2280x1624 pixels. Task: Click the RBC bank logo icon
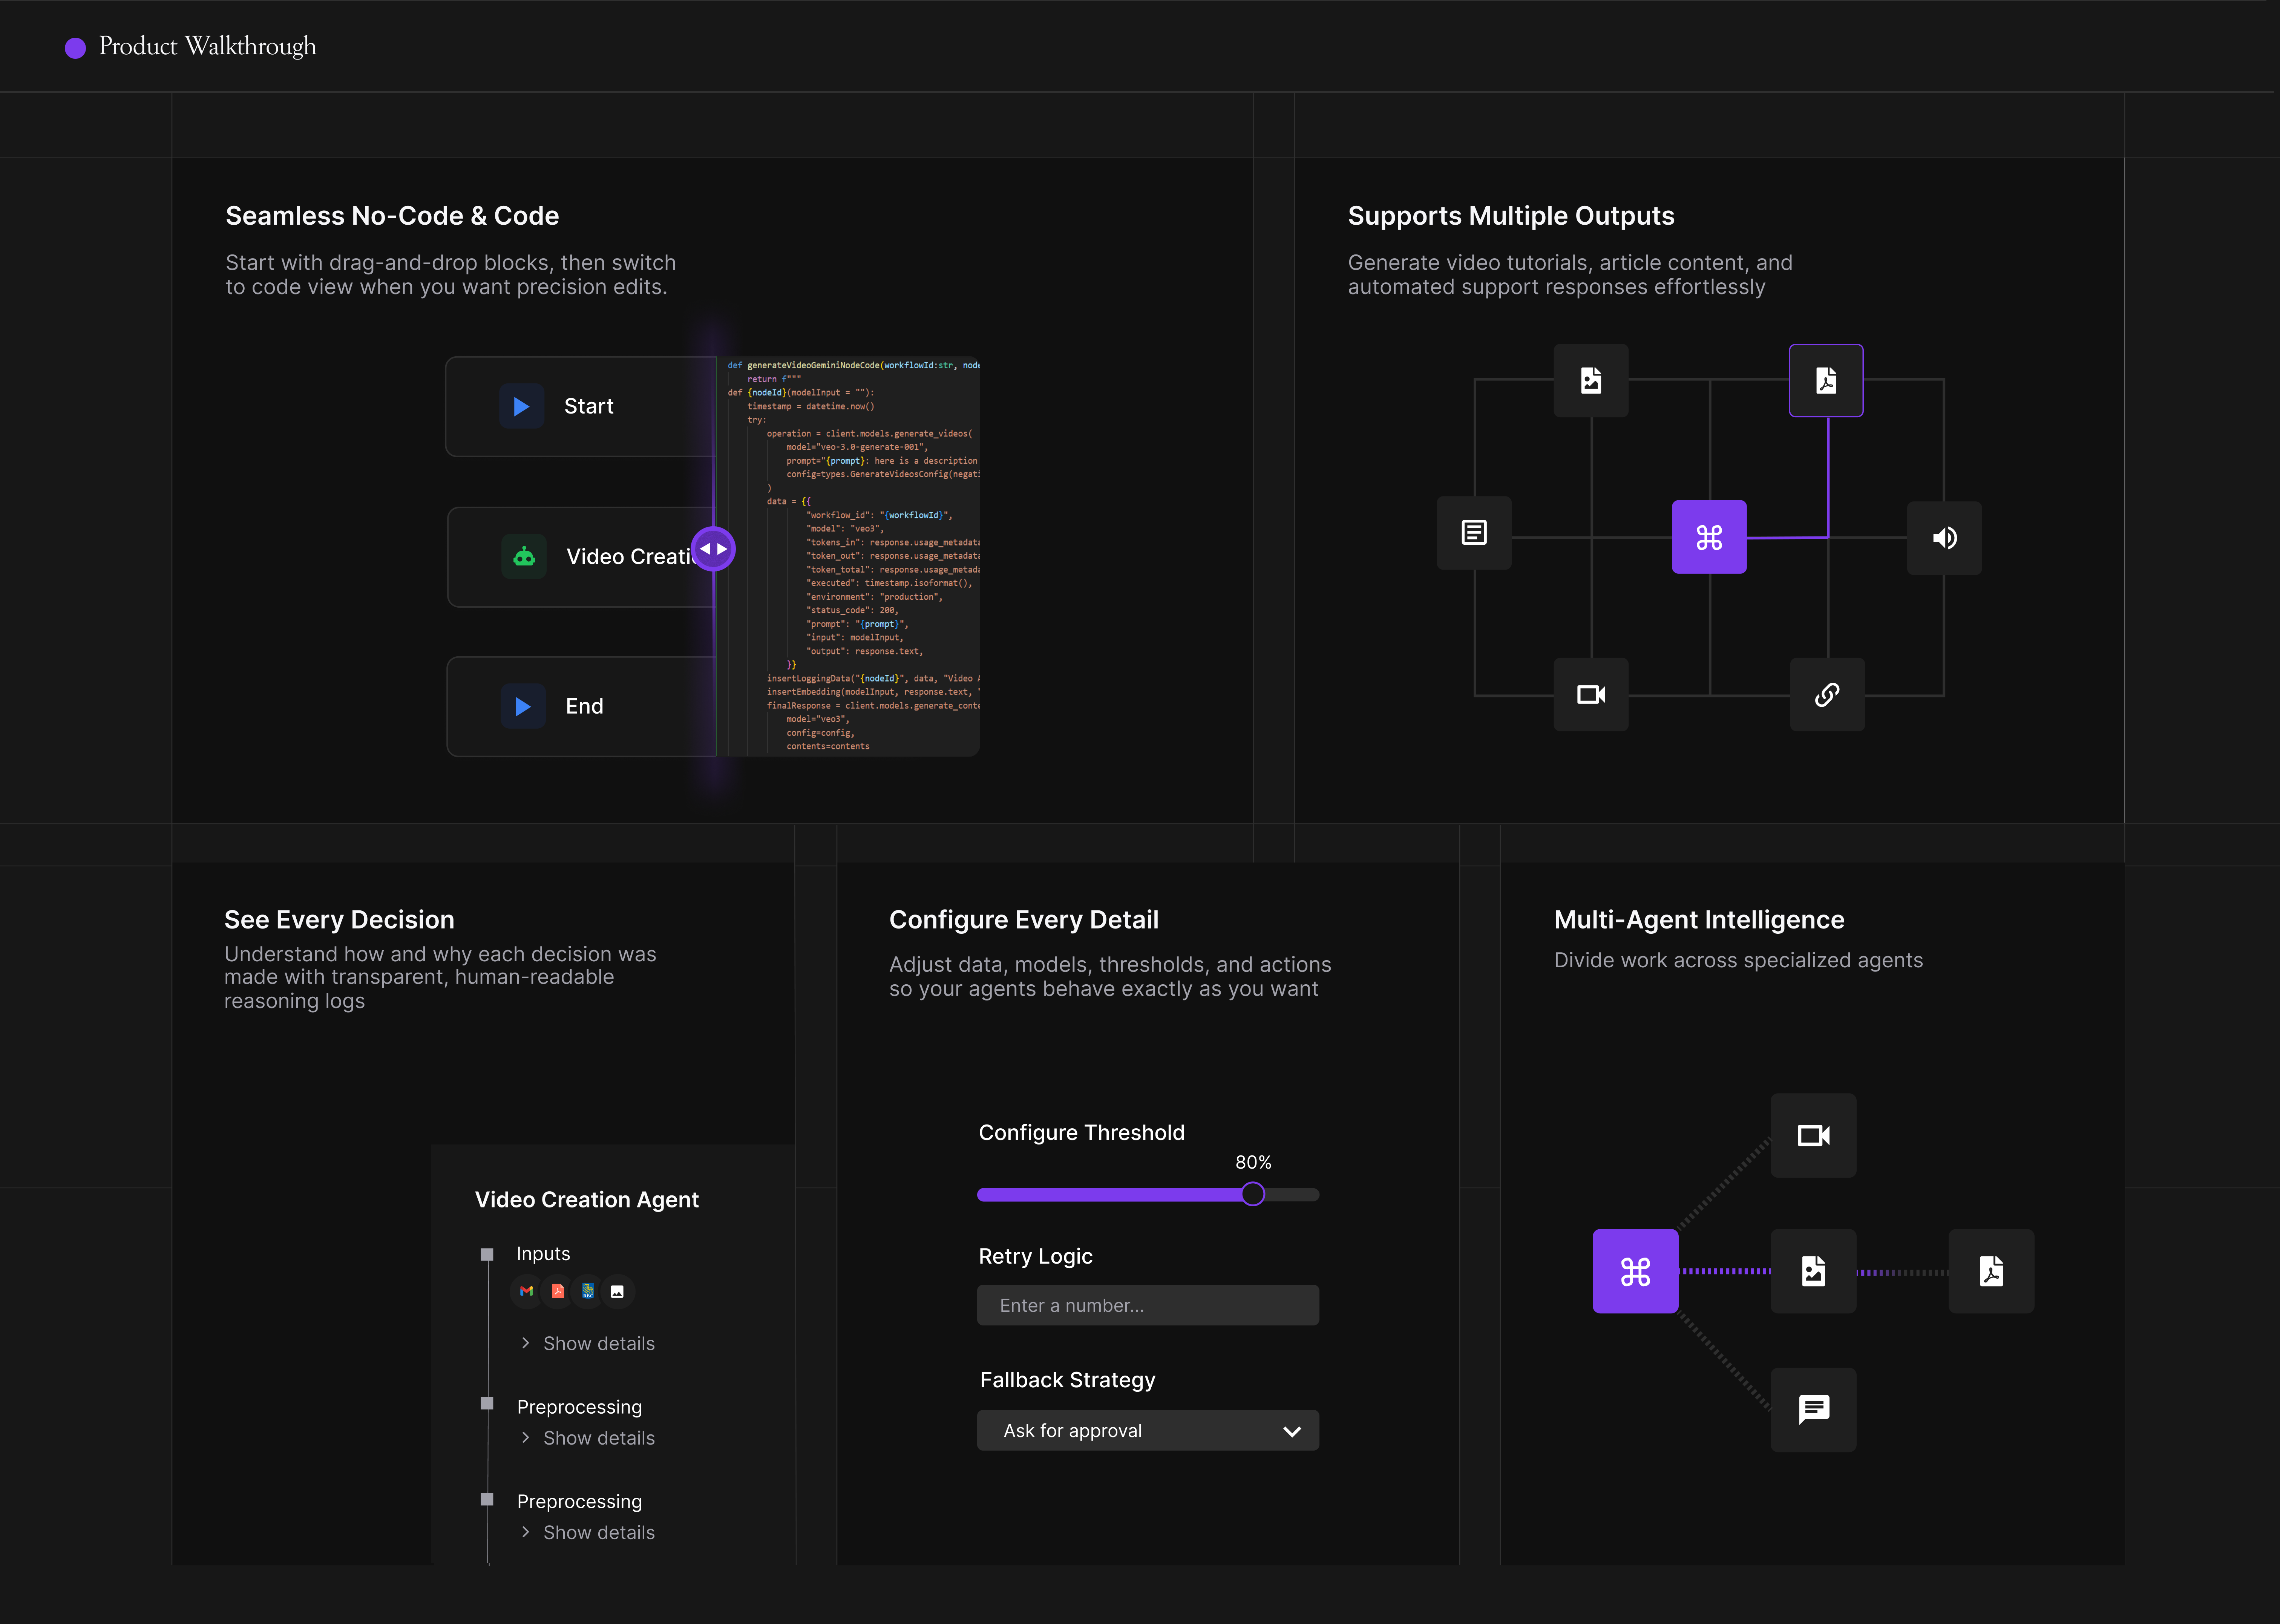588,1291
